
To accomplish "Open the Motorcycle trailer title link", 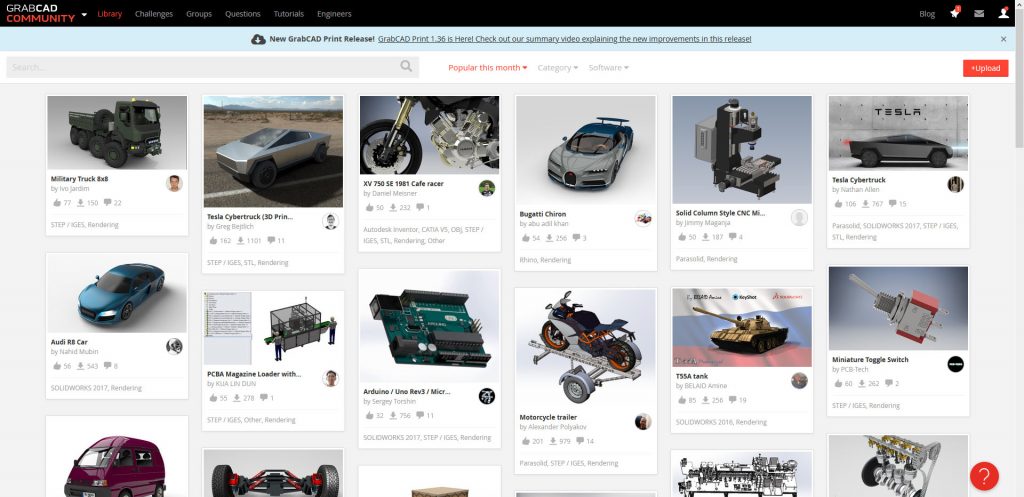I will (548, 417).
